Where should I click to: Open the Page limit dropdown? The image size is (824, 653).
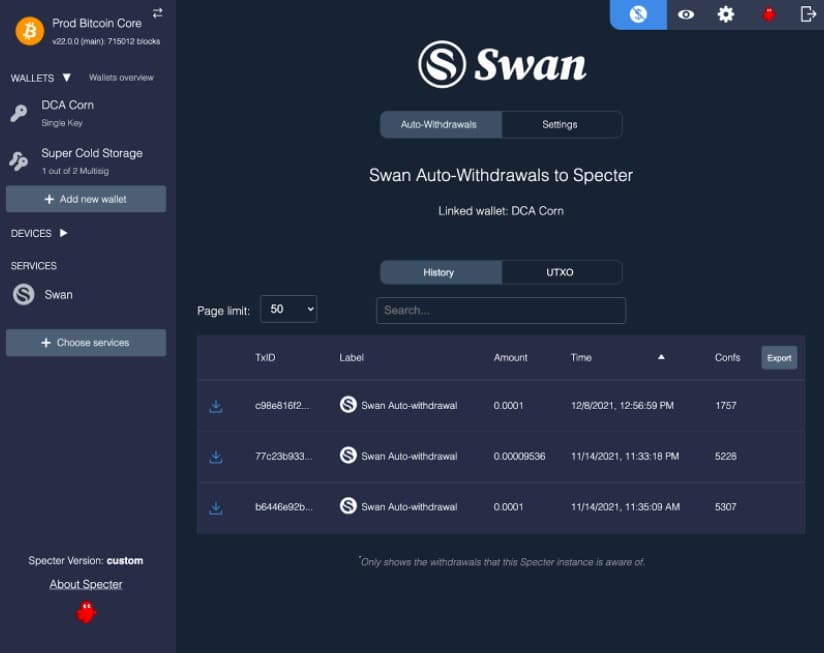tap(288, 310)
